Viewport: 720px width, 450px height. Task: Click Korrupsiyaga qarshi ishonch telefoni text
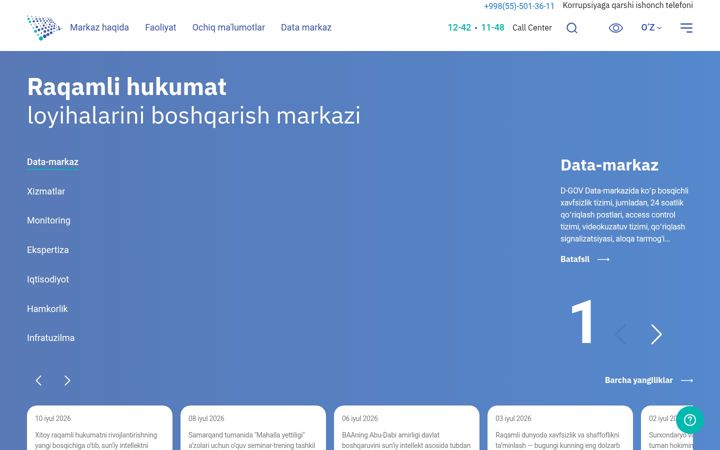coord(628,6)
